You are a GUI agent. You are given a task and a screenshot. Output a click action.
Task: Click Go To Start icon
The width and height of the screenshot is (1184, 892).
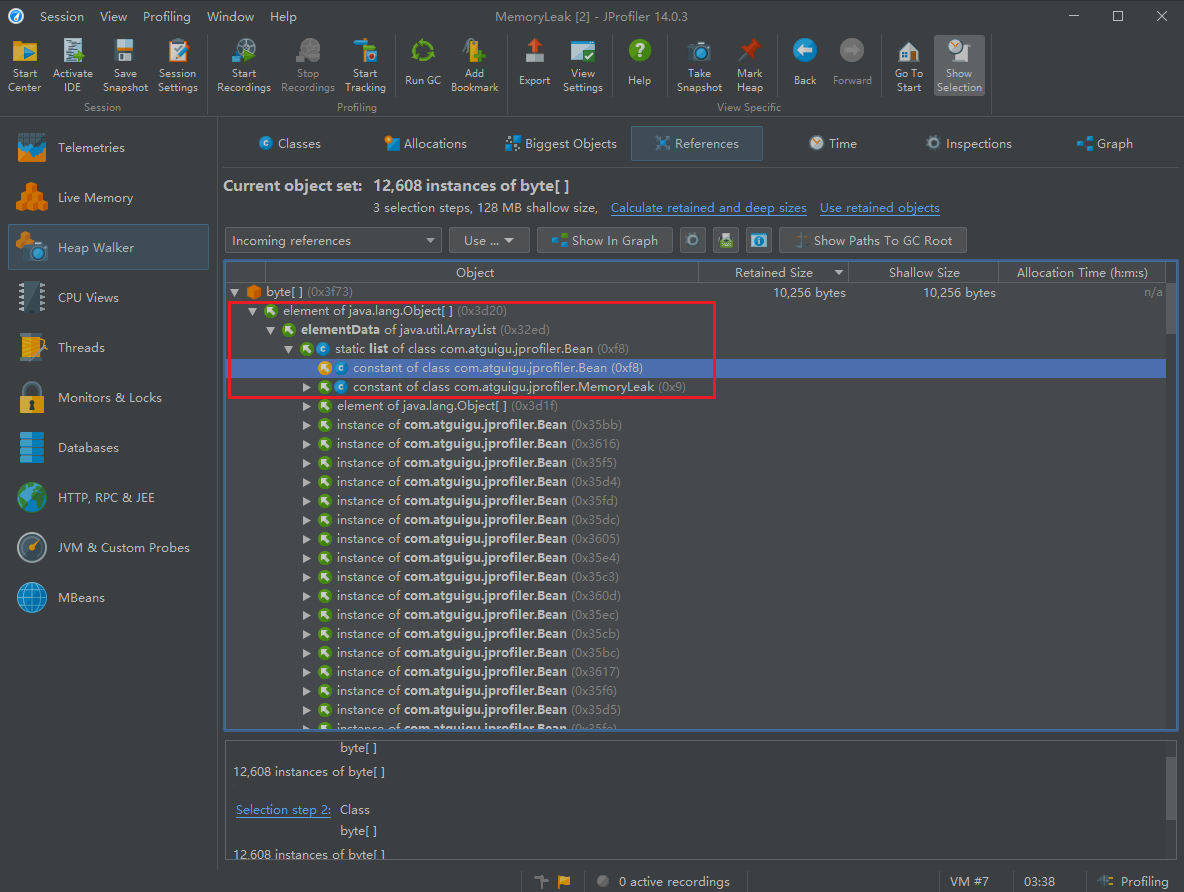909,66
